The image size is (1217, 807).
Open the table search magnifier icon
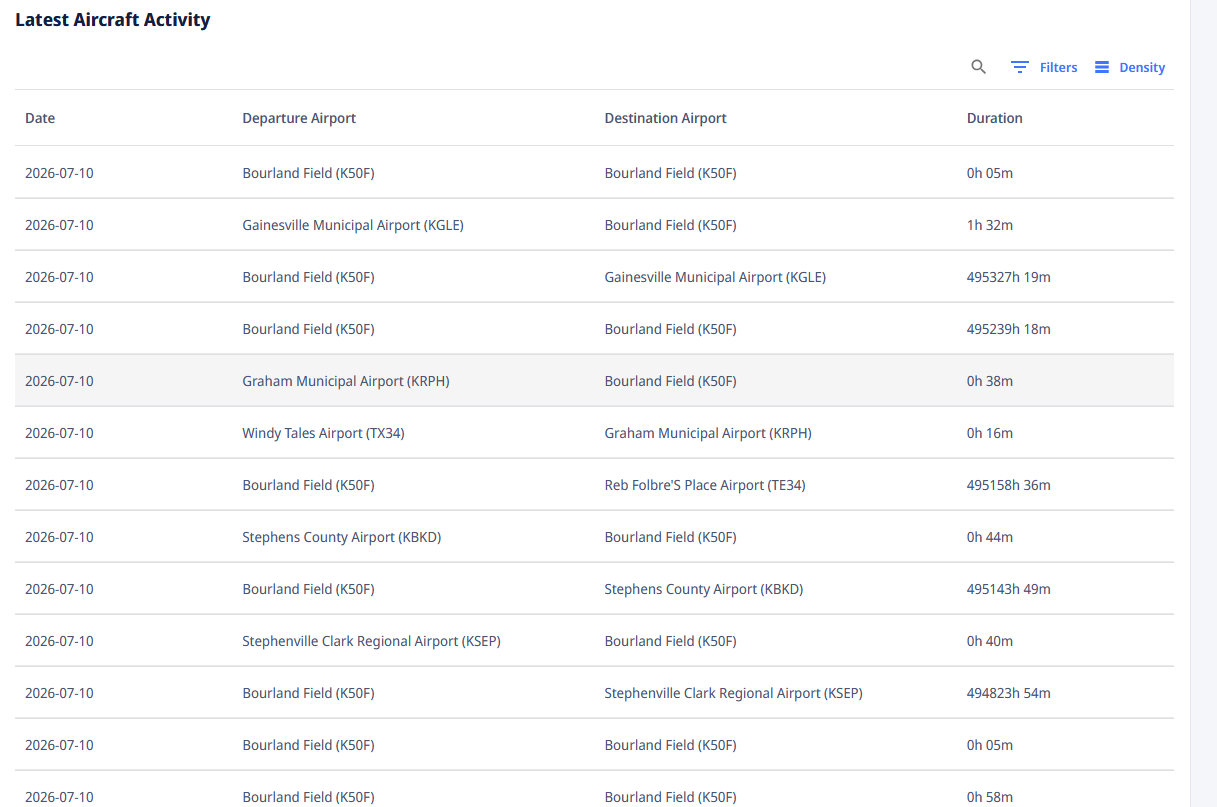[x=979, y=67]
